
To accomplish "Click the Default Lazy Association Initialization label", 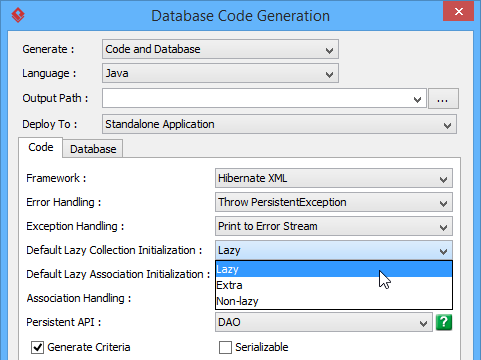I will pos(118,274).
